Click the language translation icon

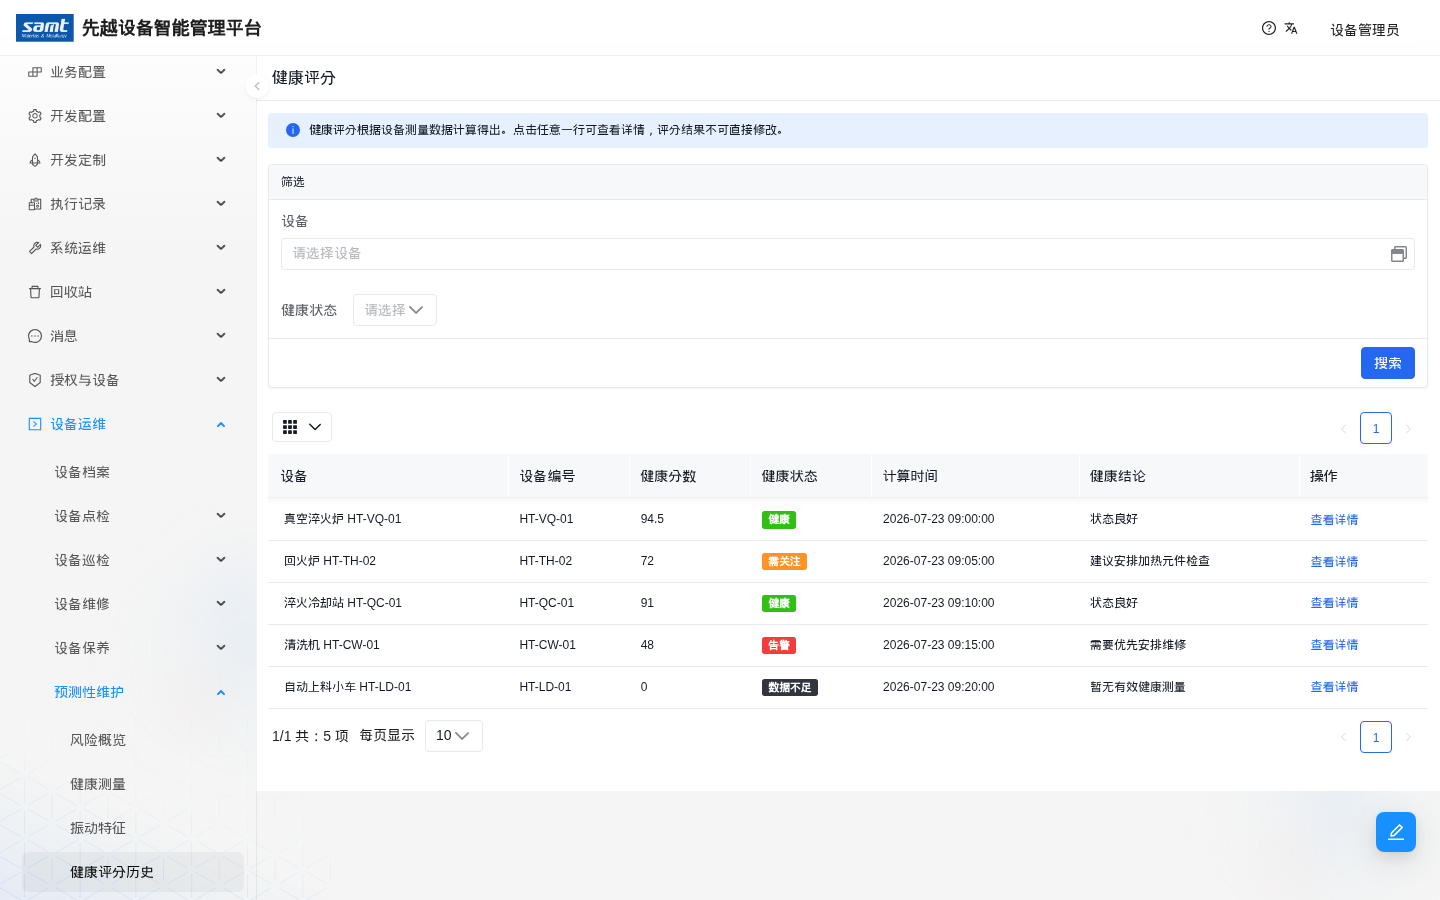(1291, 28)
